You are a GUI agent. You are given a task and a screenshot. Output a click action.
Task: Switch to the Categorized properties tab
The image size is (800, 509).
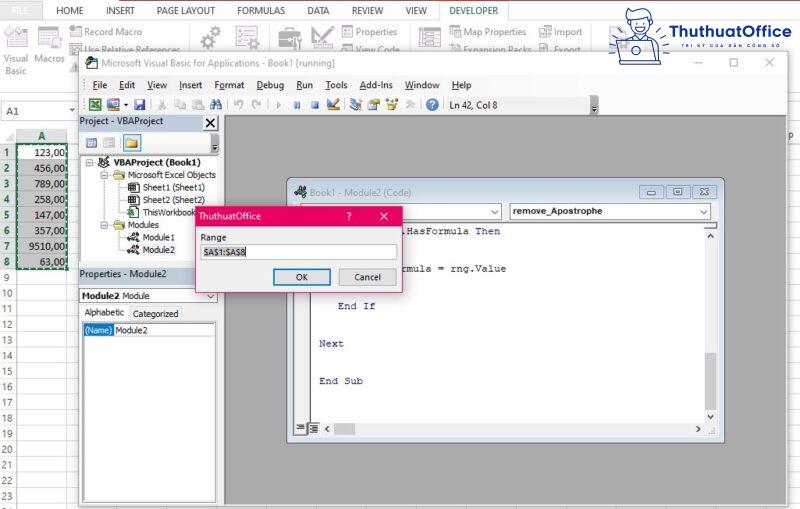[x=156, y=314]
